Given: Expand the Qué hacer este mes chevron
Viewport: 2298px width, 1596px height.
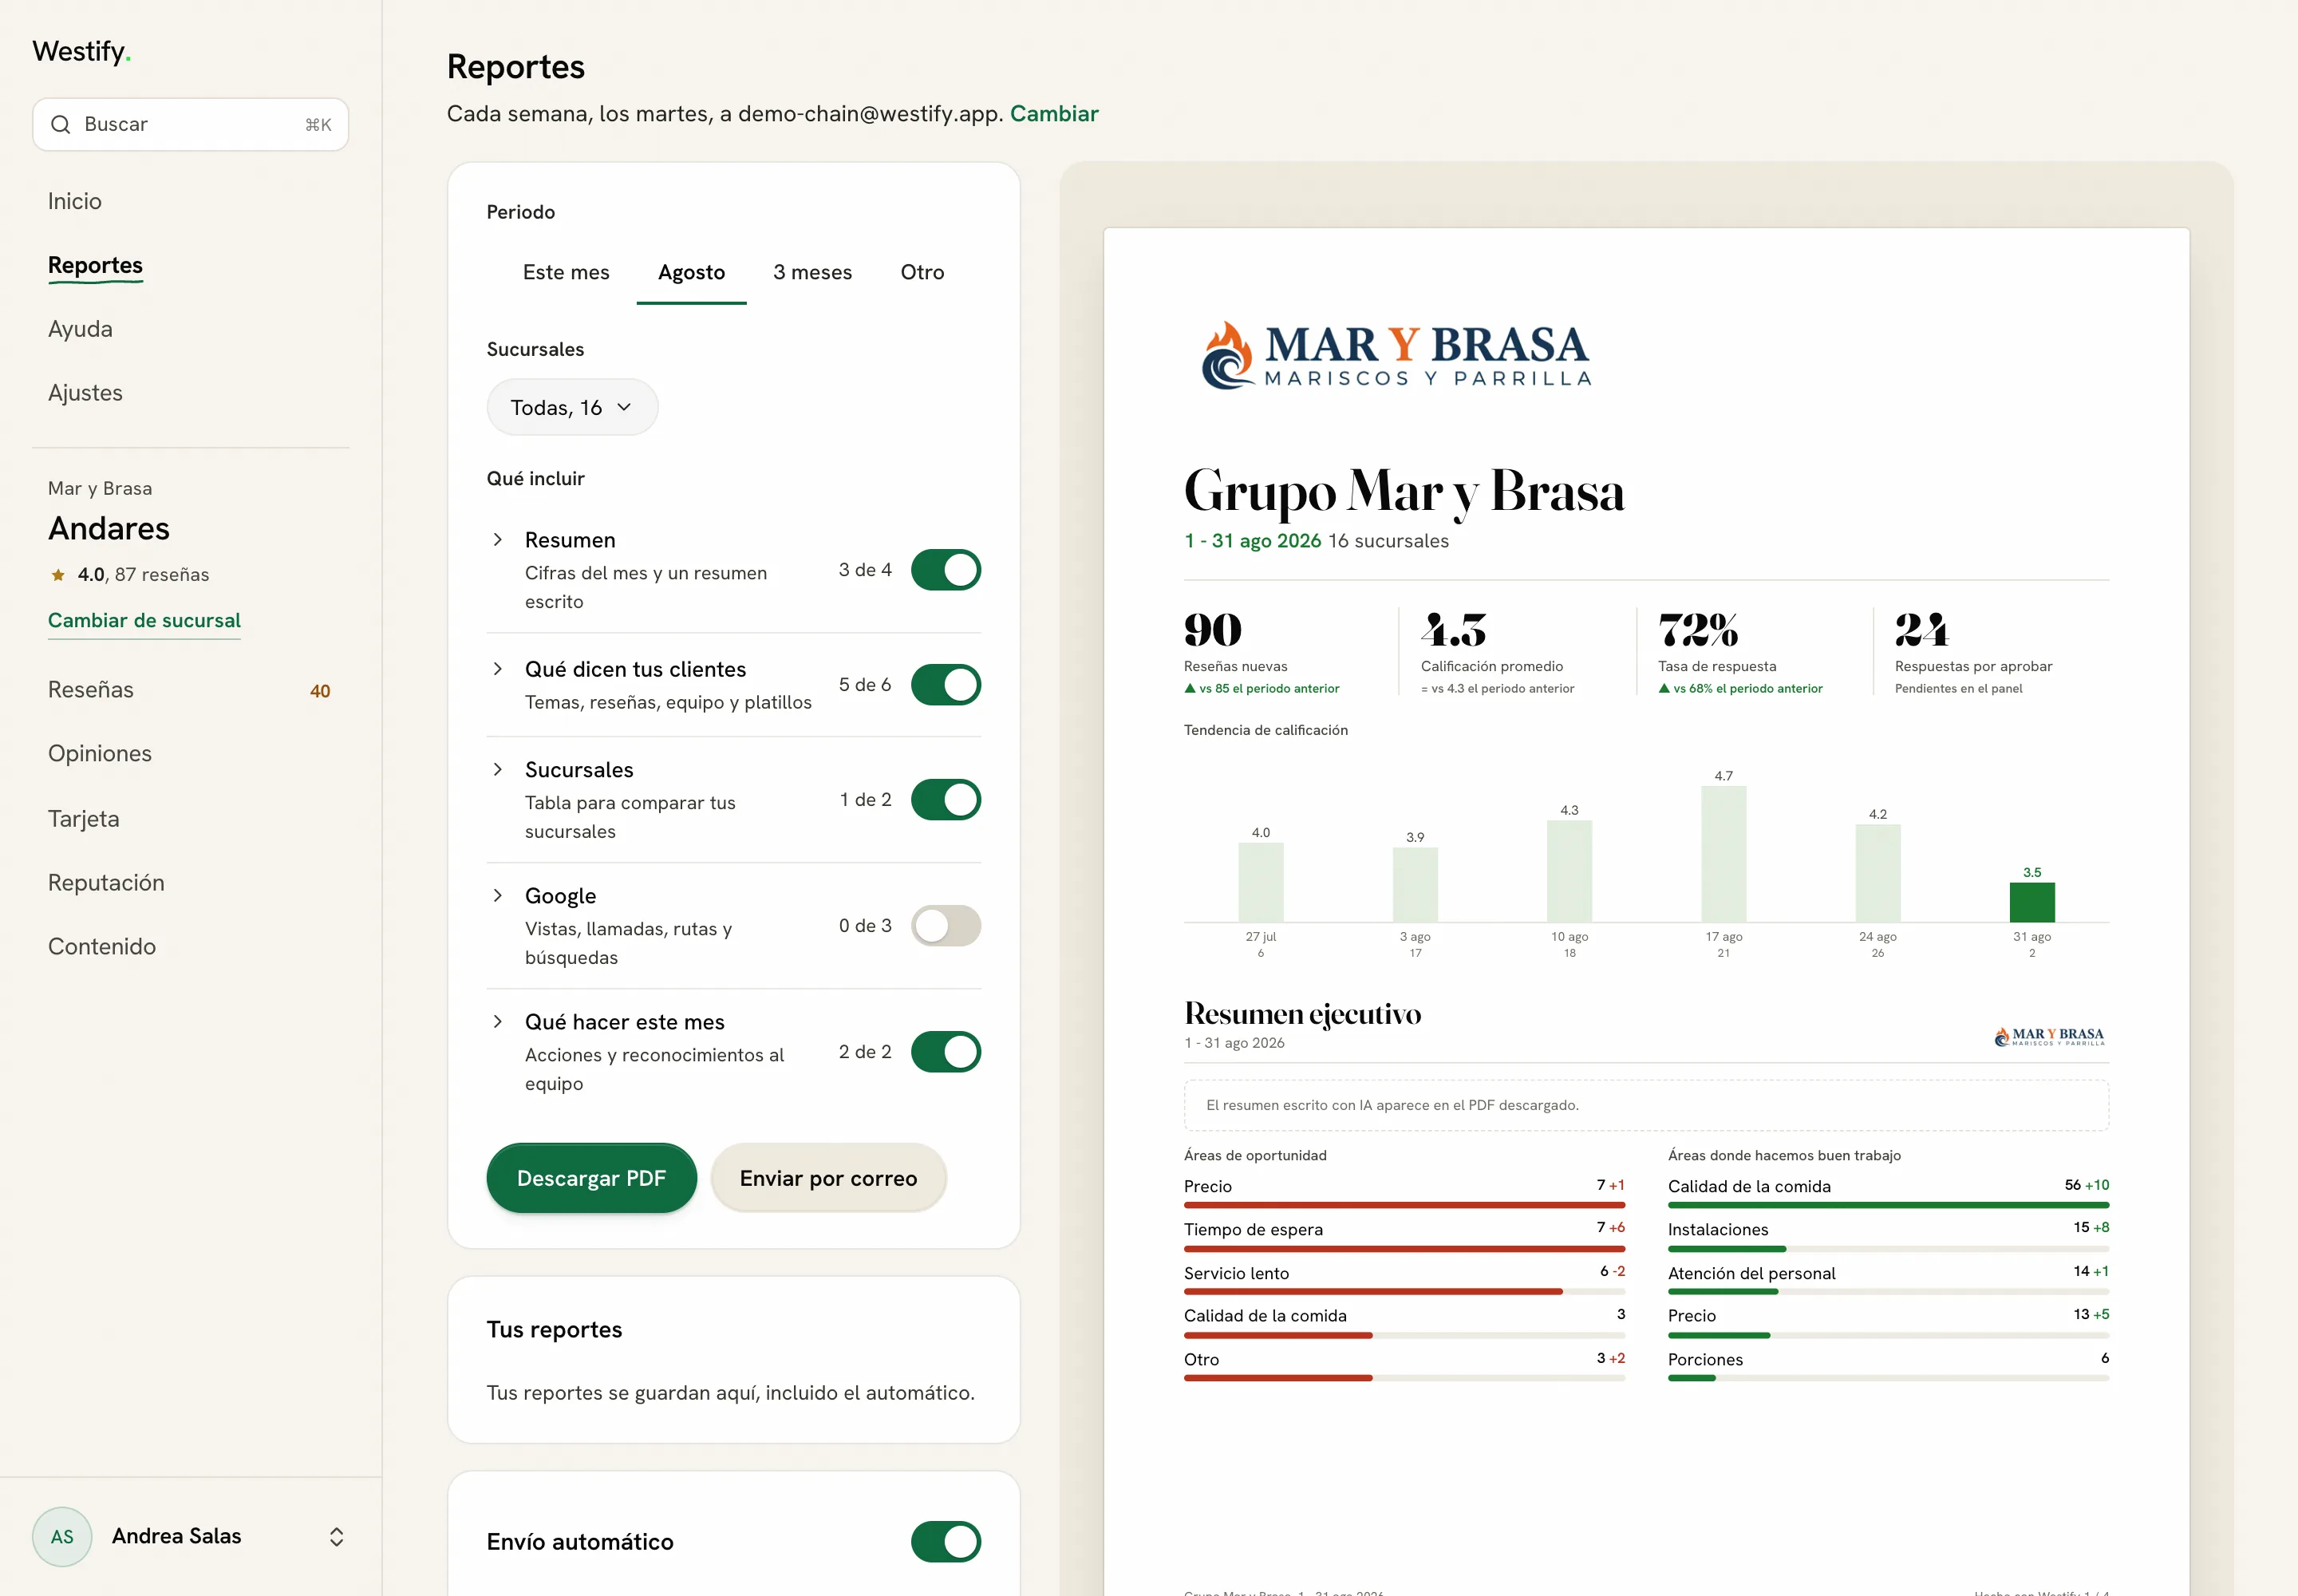Looking at the screenshot, I should point(498,1022).
